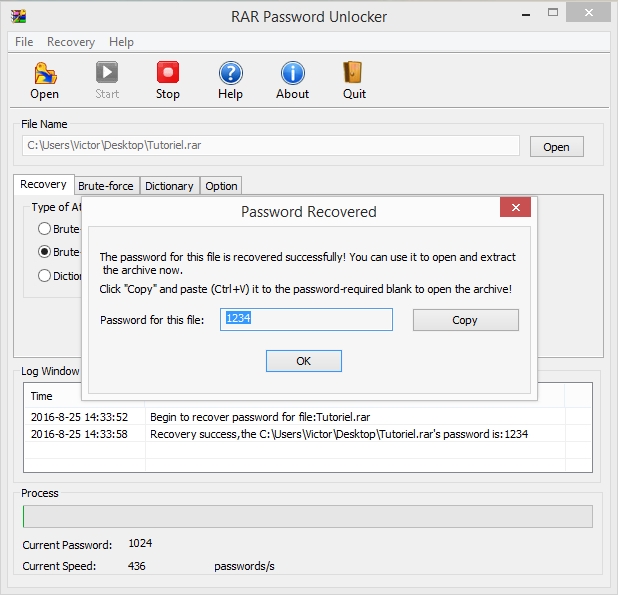Image resolution: width=618 pixels, height=595 pixels.
Task: Switch to the Brute-force tab
Action: tap(106, 186)
